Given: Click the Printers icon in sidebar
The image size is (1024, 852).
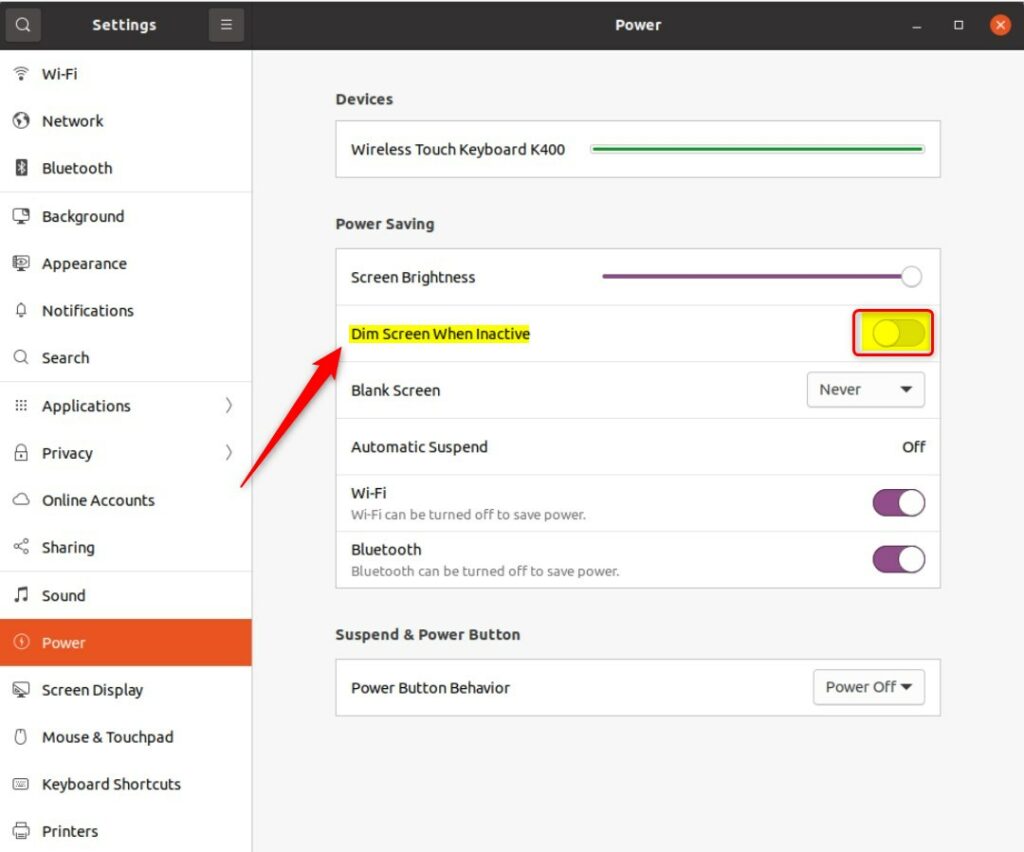Looking at the screenshot, I should click(x=21, y=831).
